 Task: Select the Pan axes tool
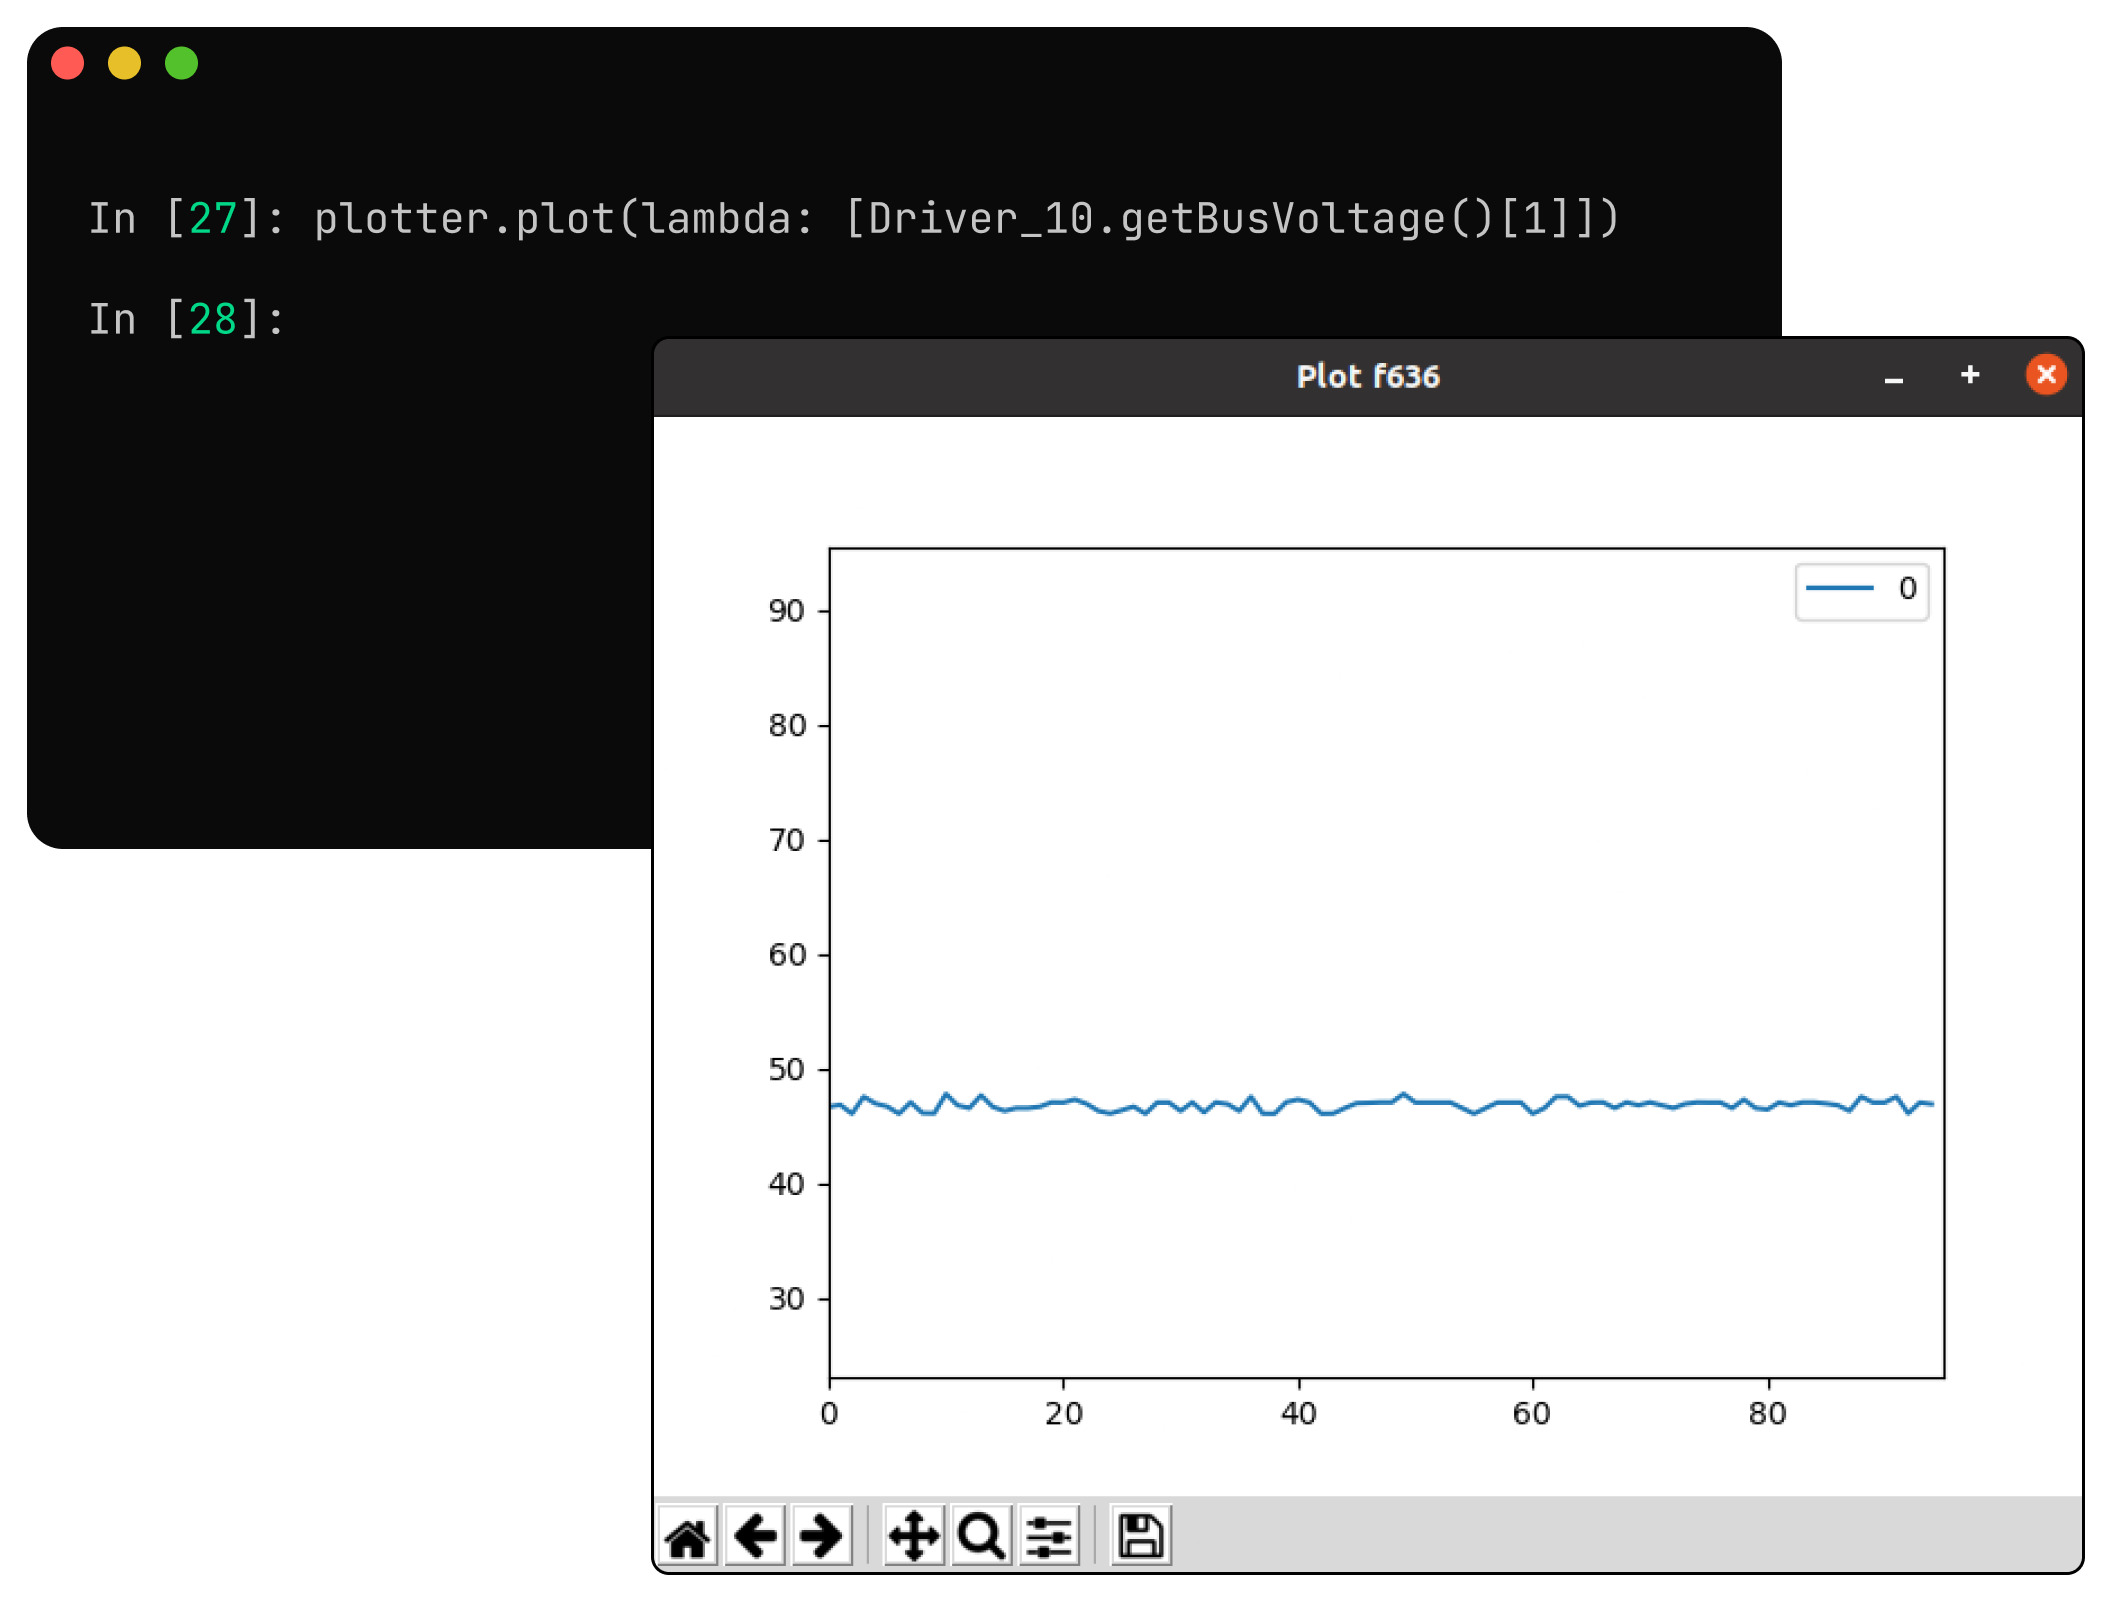pyautogui.click(x=914, y=1536)
